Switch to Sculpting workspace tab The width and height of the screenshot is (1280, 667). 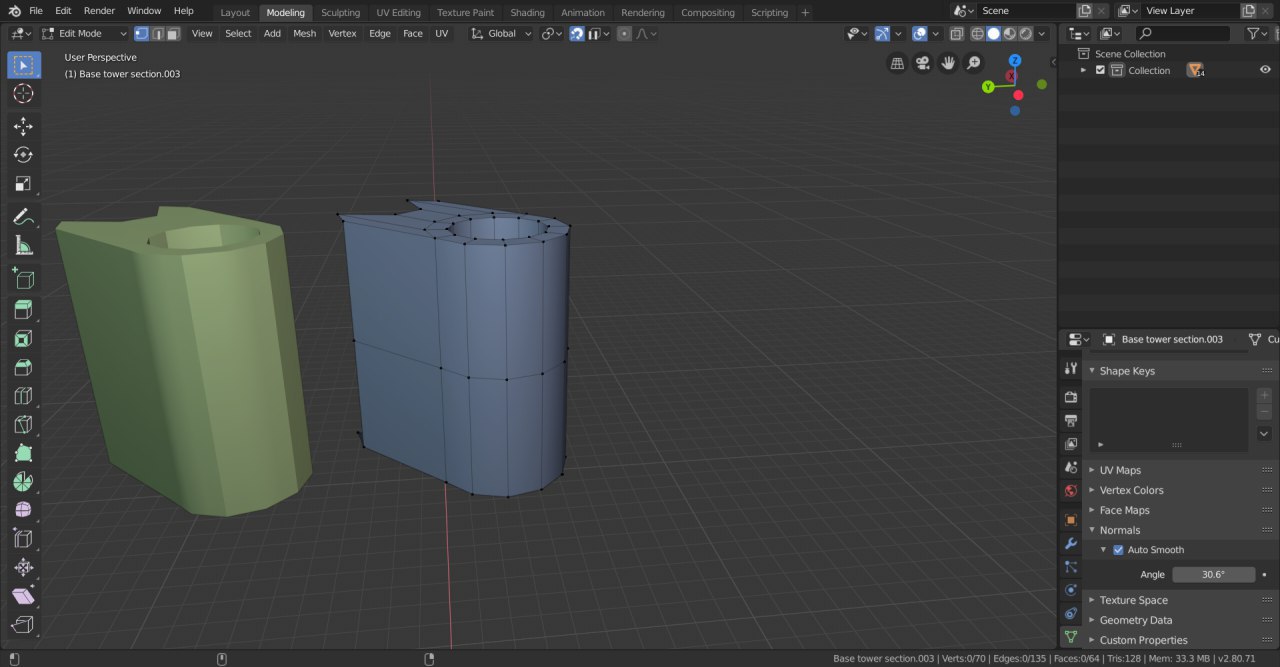[x=340, y=13]
